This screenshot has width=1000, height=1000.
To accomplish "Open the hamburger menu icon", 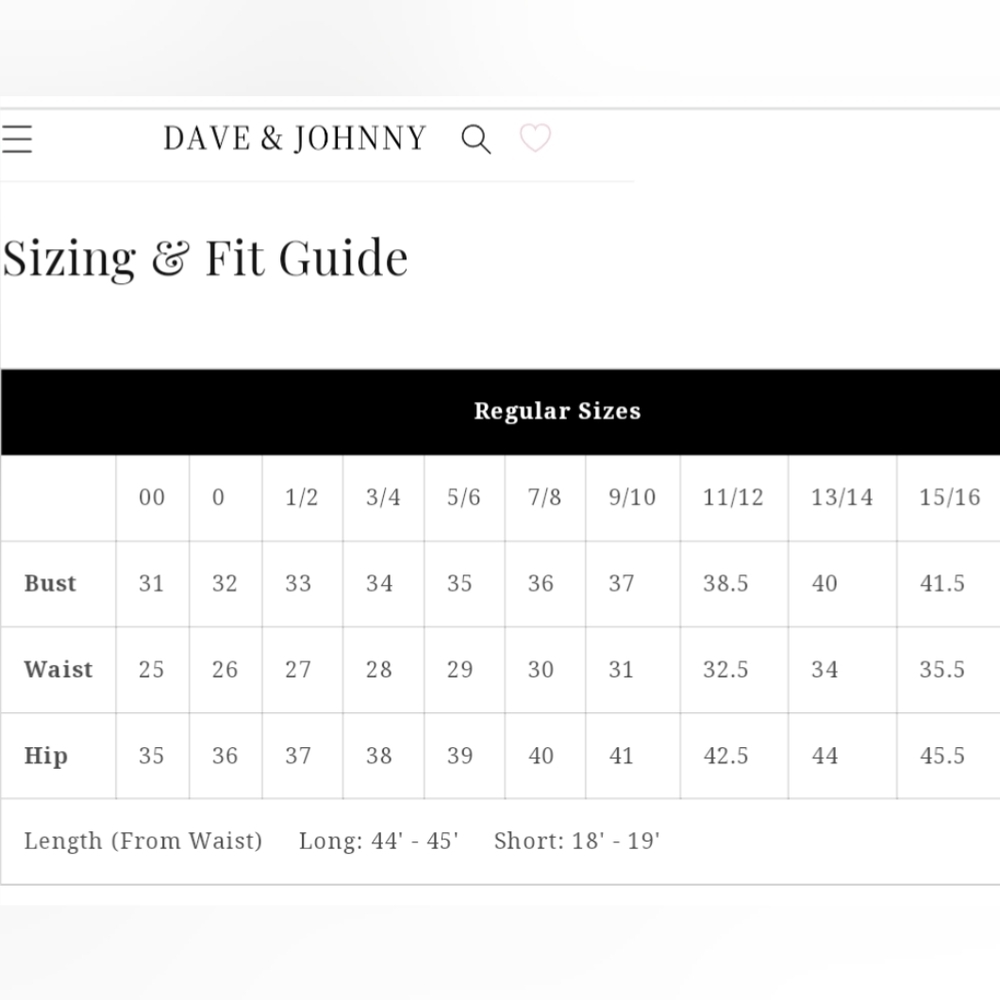I will pyautogui.click(x=17, y=138).
